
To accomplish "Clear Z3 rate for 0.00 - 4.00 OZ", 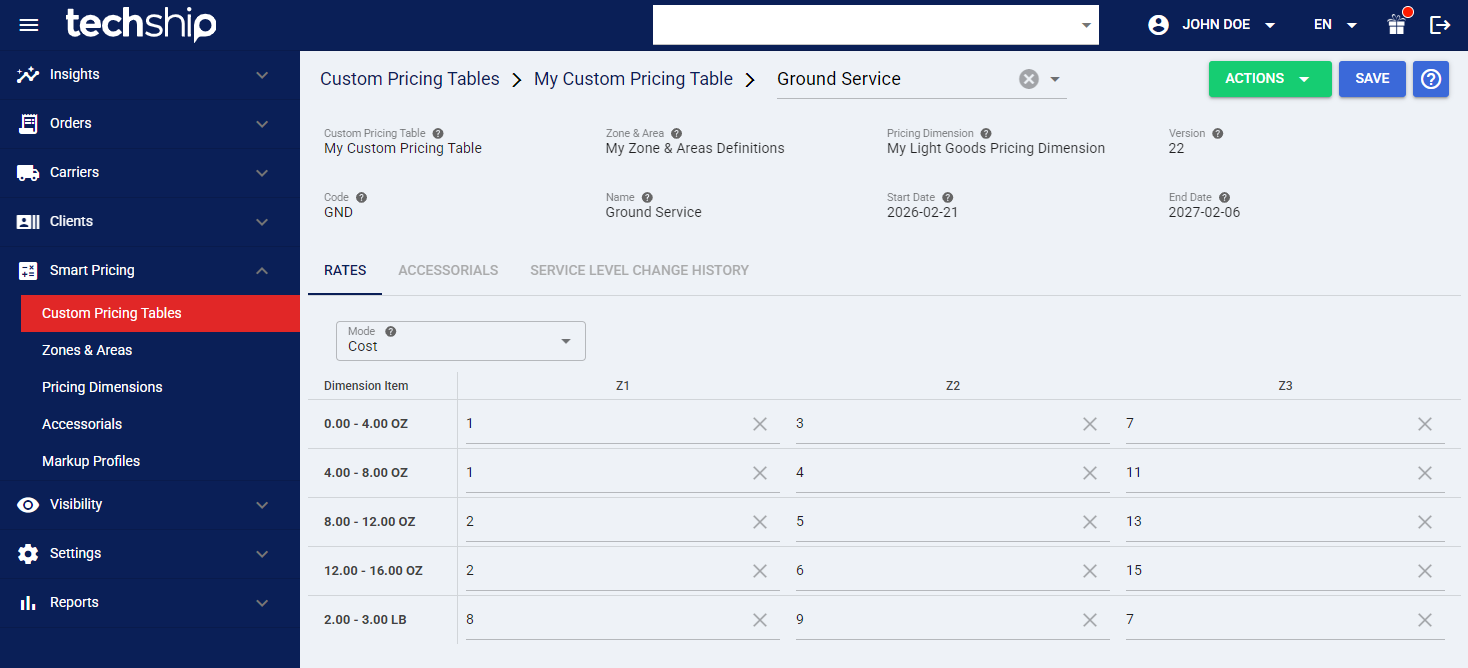I will tap(1425, 424).
